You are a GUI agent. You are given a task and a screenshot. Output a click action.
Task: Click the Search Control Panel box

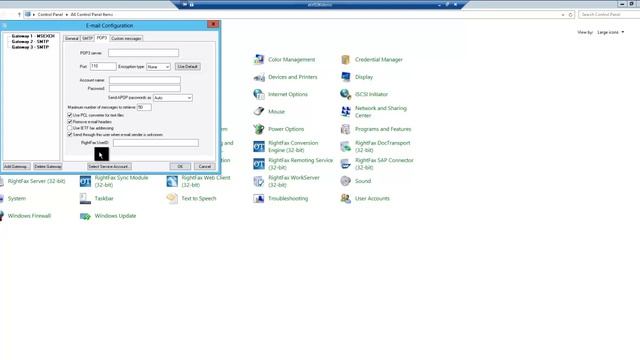point(609,15)
